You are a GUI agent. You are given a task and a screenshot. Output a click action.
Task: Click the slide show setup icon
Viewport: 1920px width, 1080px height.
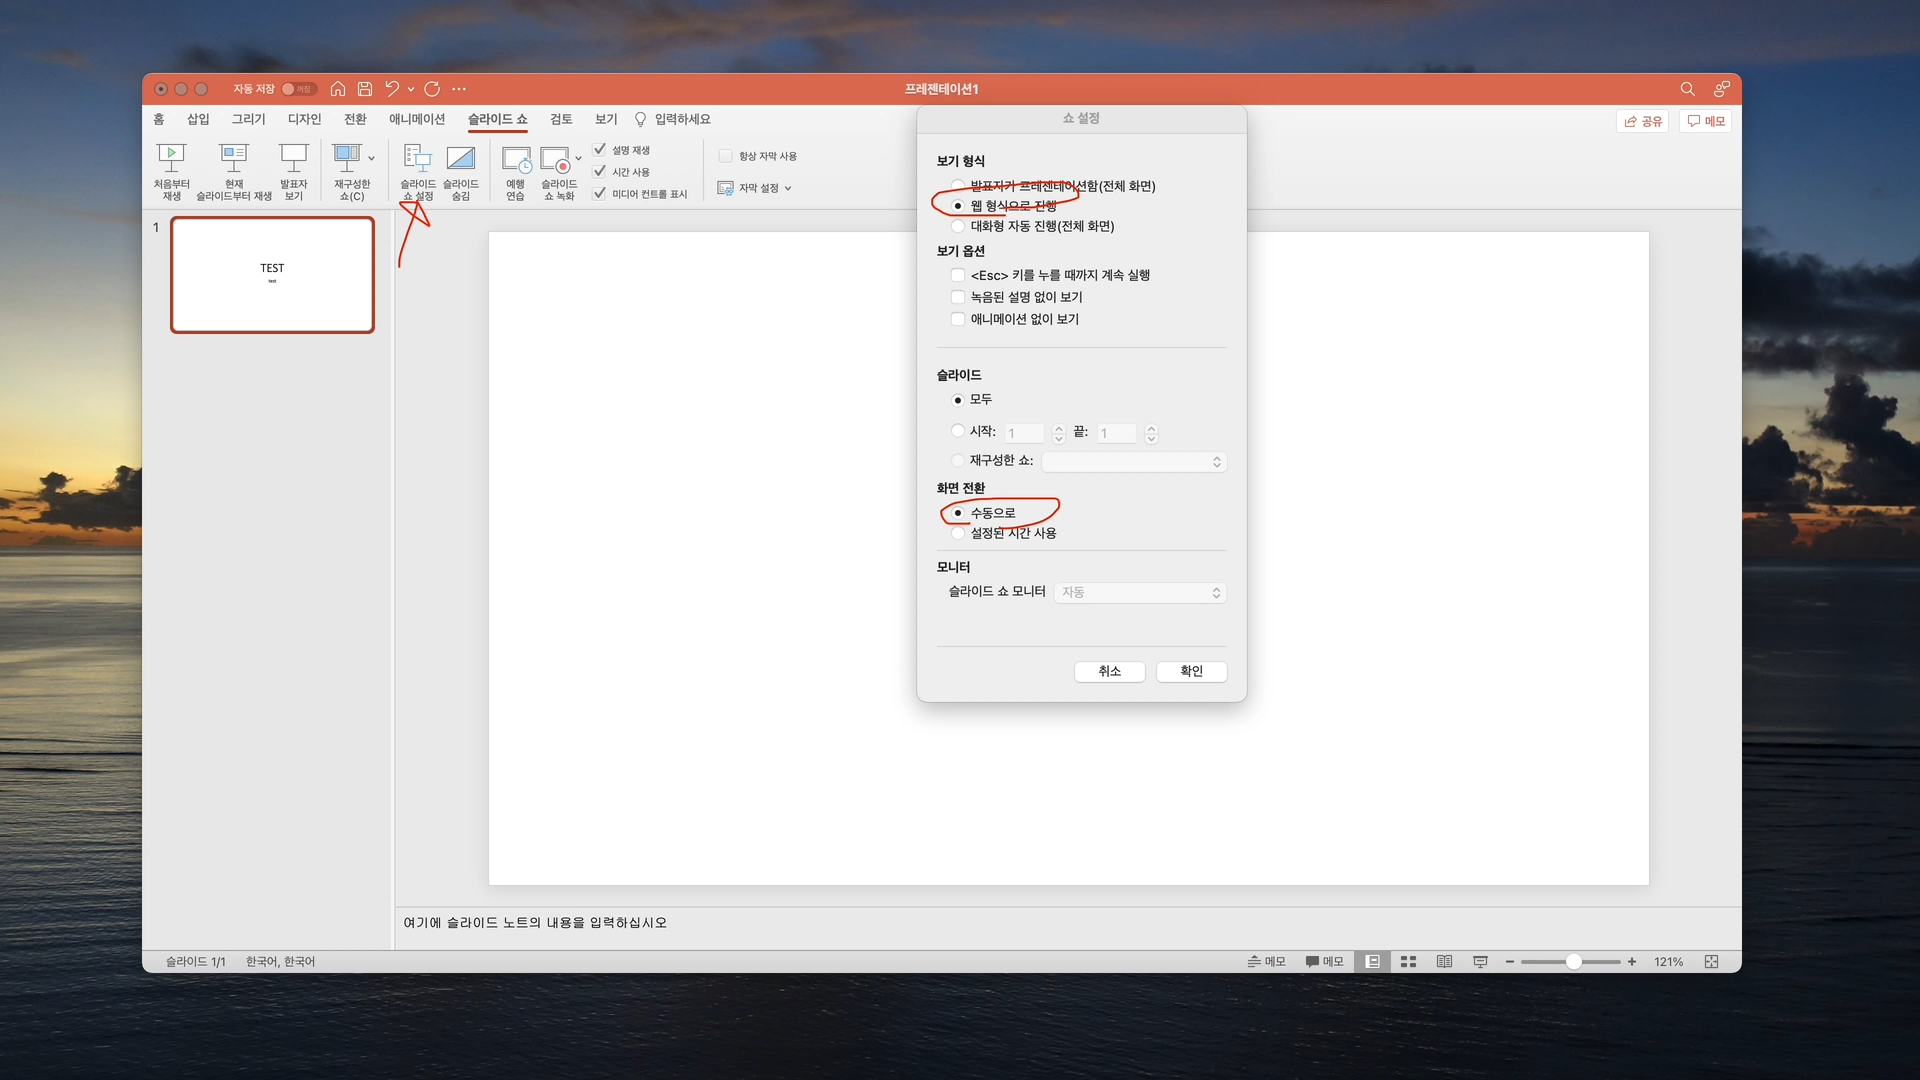[x=417, y=158]
